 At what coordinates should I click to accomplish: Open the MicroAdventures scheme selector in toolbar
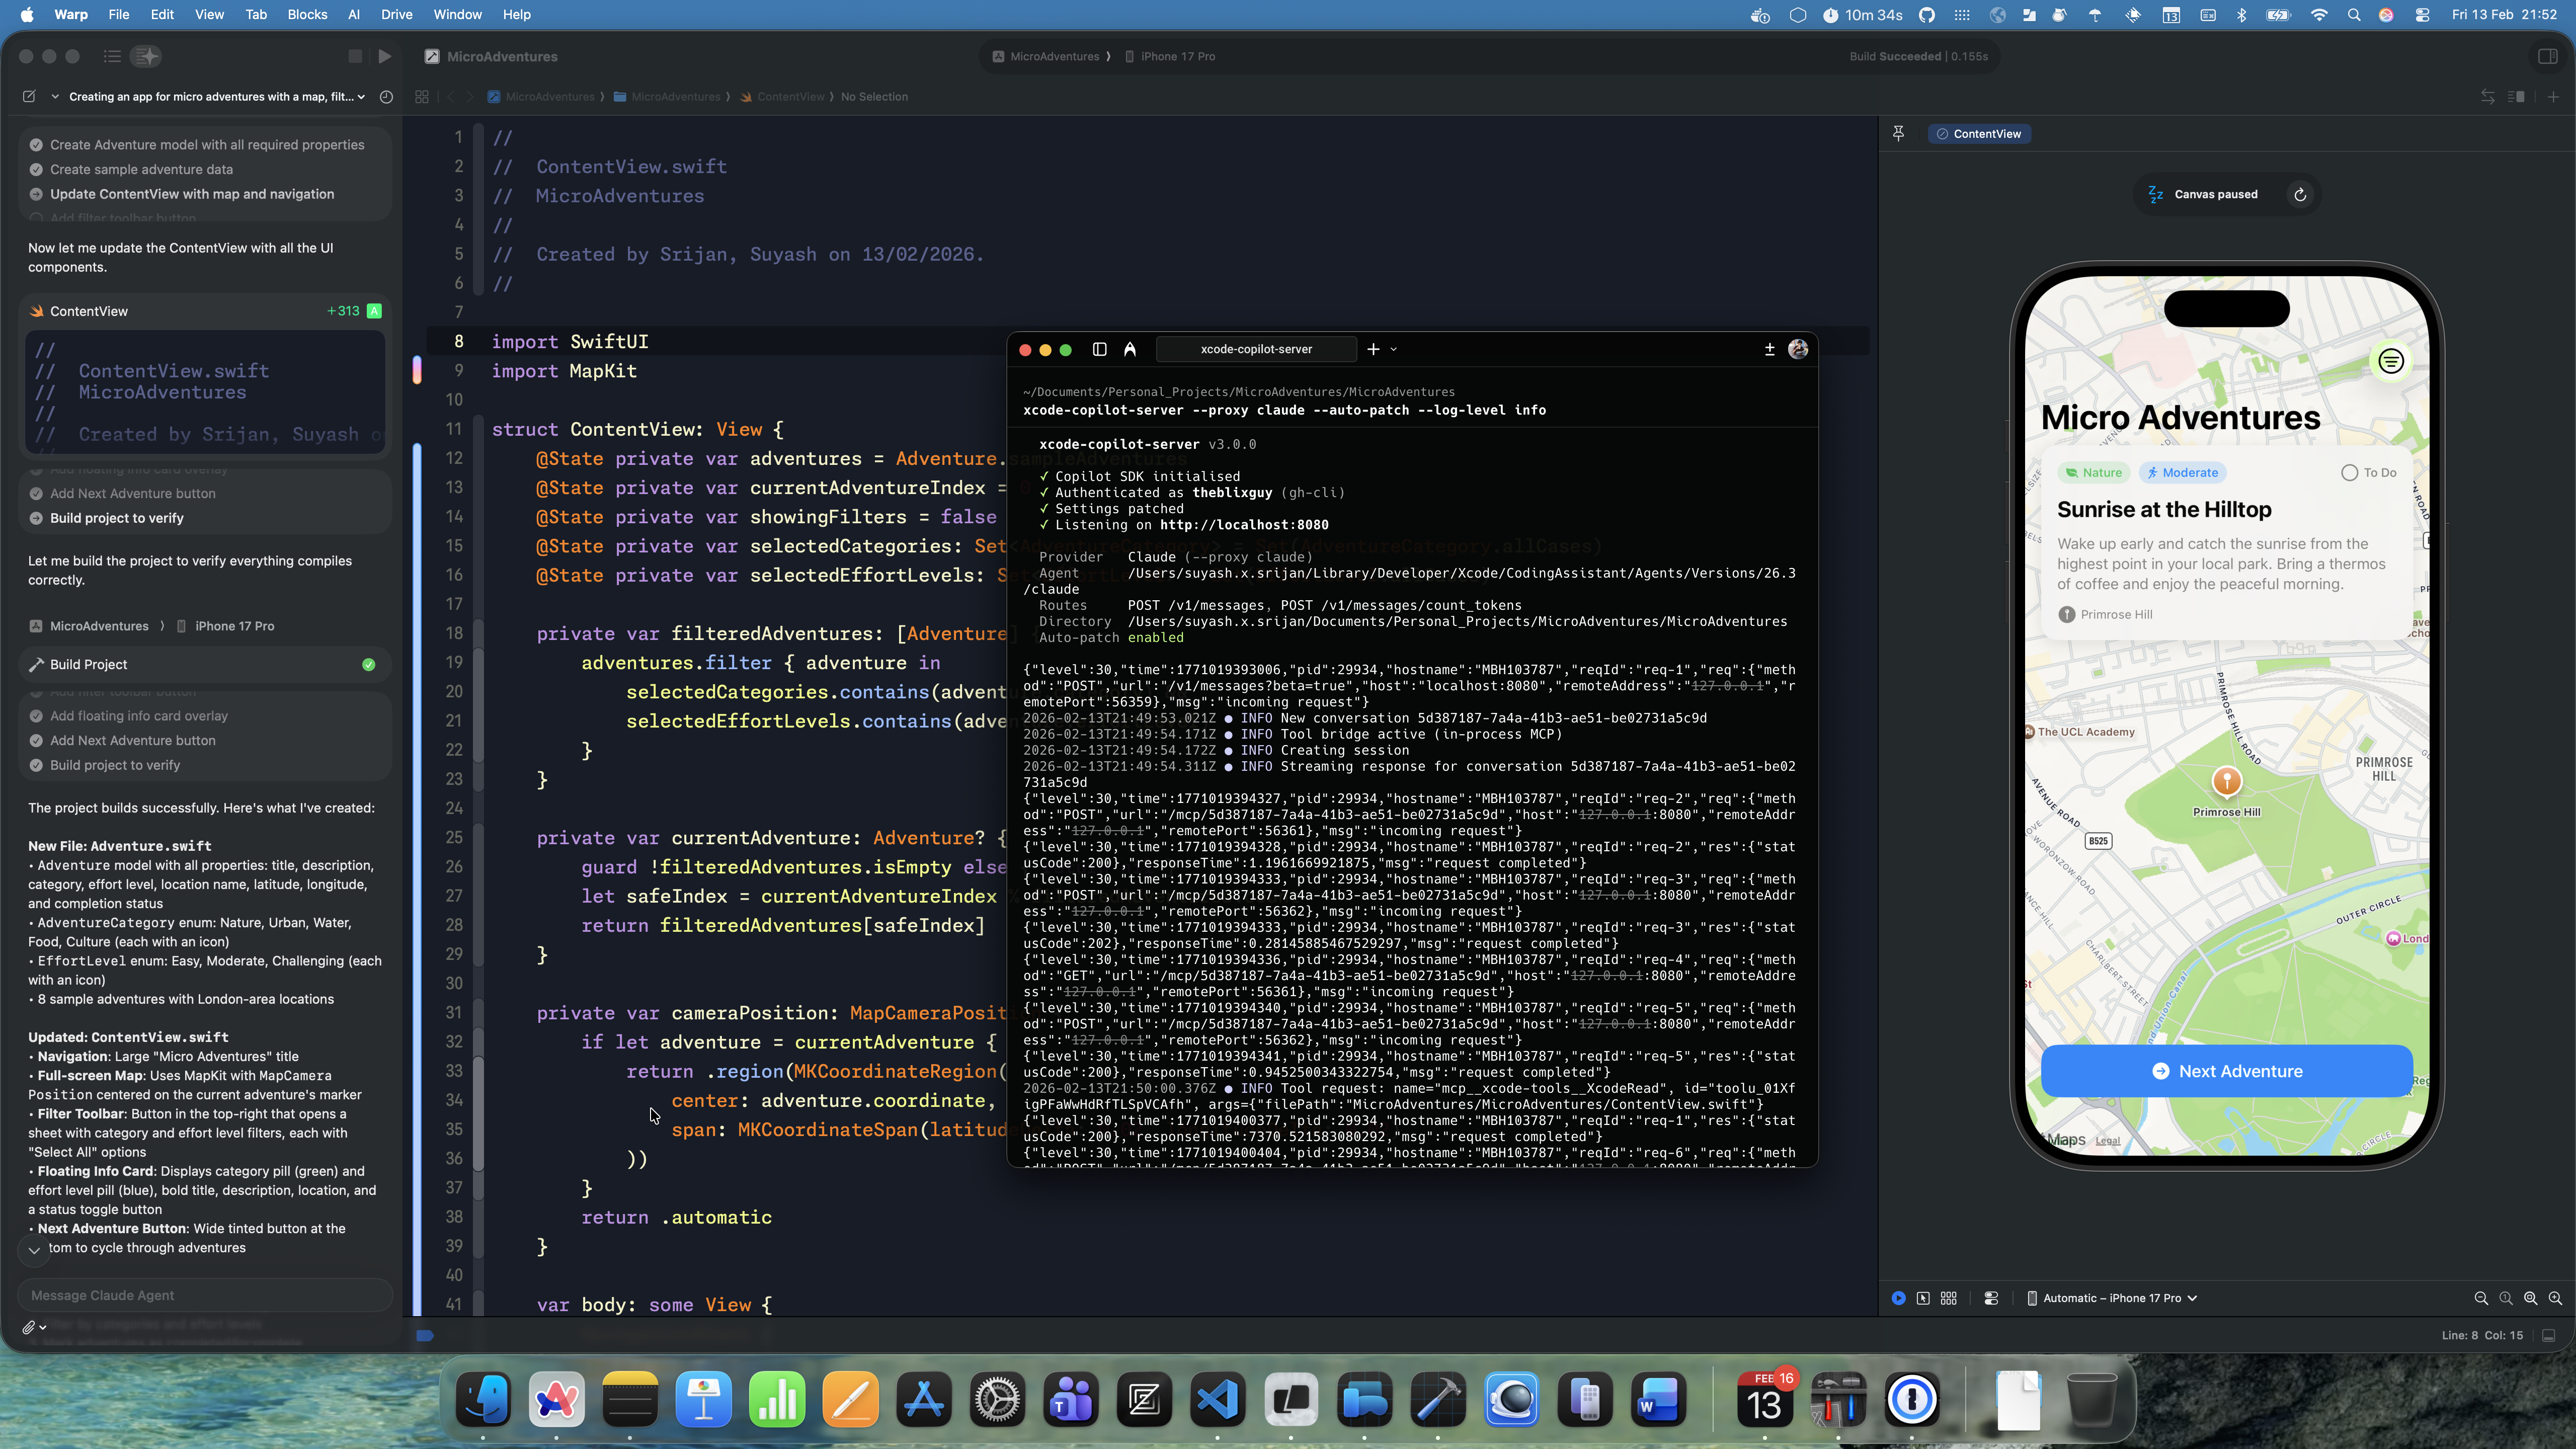(1045, 56)
